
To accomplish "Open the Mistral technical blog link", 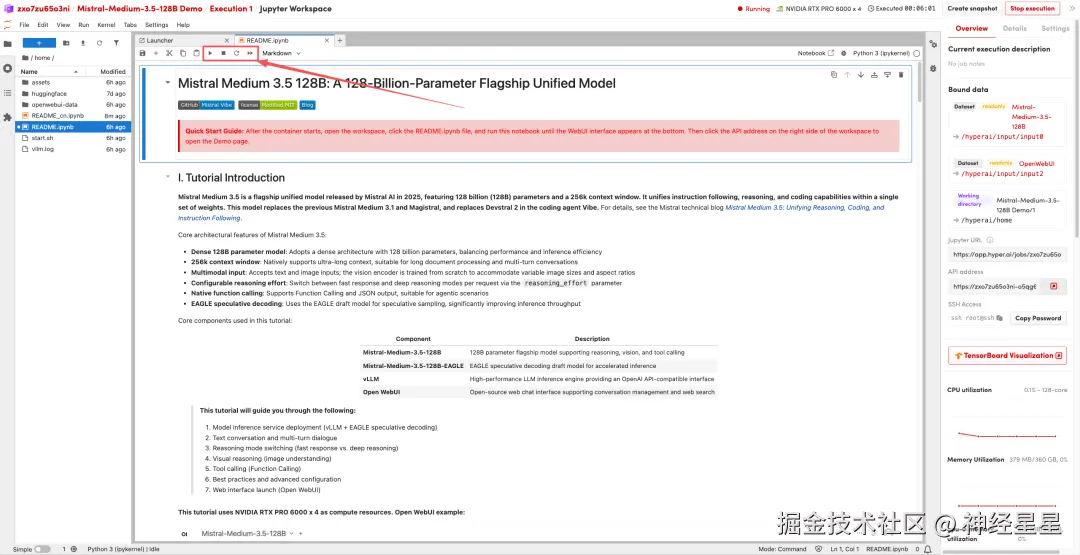I will [530, 212].
